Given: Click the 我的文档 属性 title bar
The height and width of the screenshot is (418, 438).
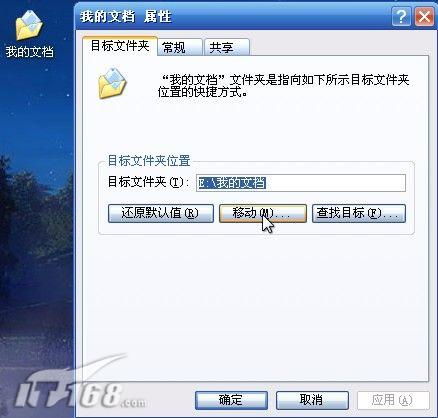Looking at the screenshot, I should [x=233, y=16].
